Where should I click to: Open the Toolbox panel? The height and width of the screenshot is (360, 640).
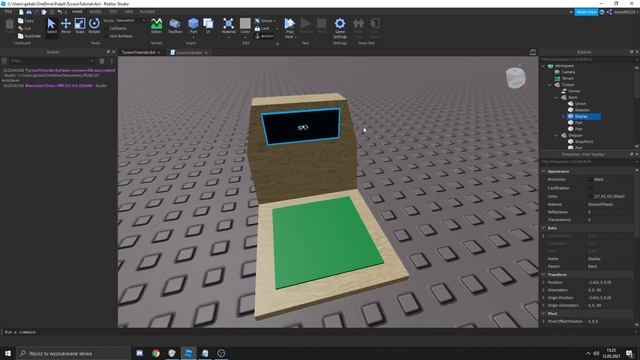click(x=175, y=26)
